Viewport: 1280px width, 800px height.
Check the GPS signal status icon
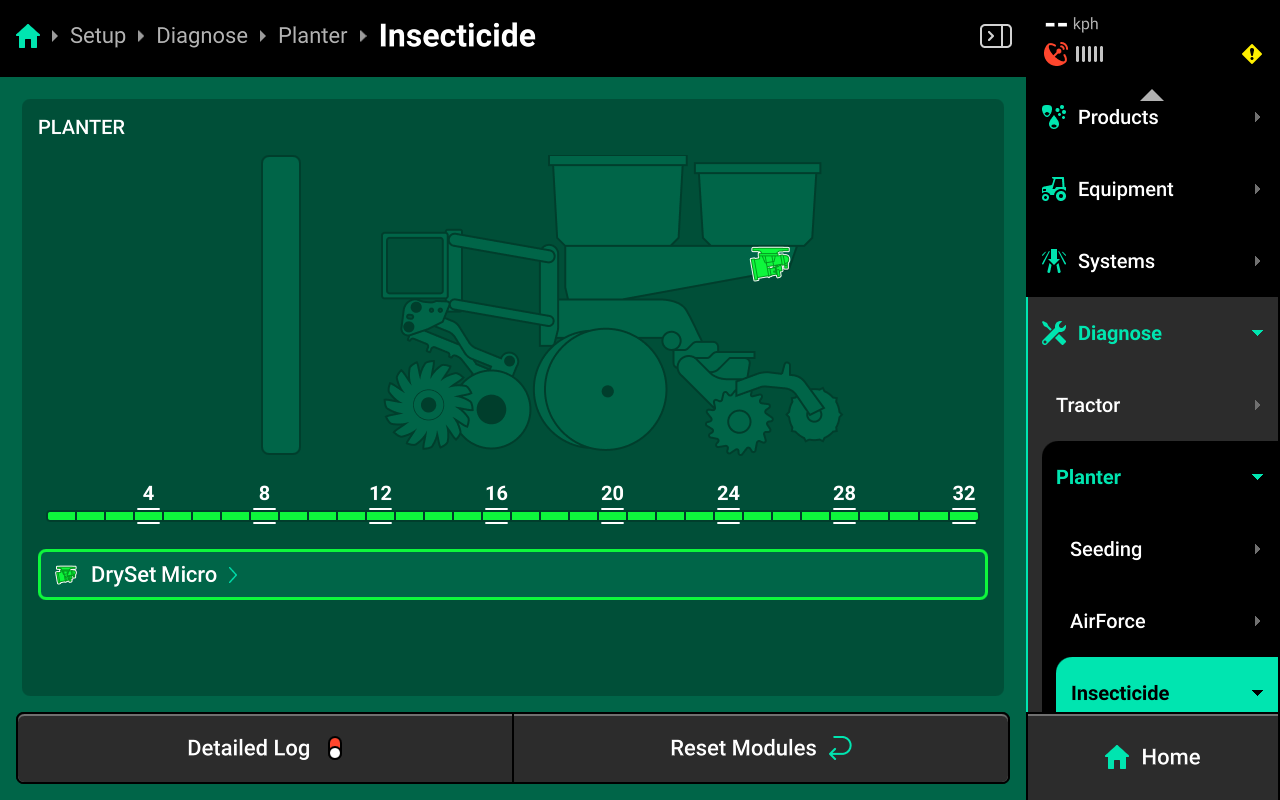(x=1056, y=54)
